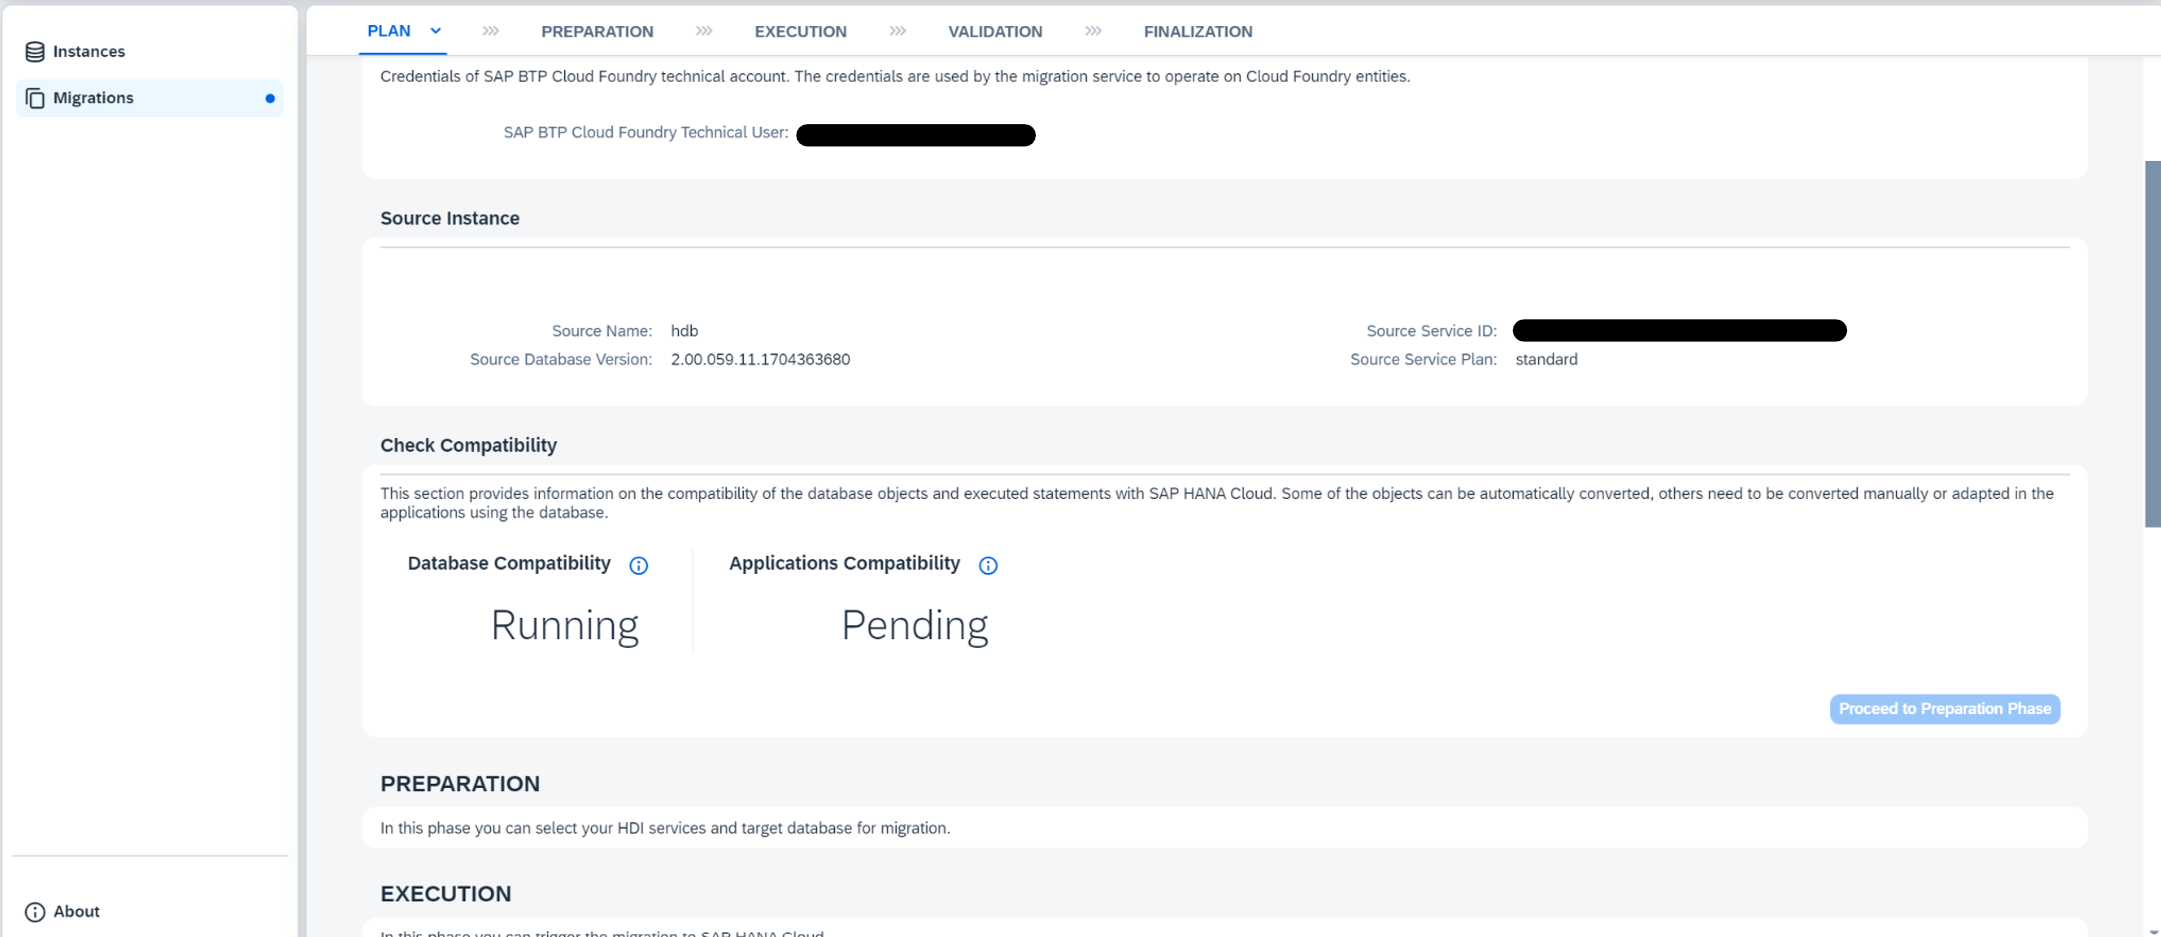Click the 'EXECUTION' section heading below
The image size is (2161, 937).
click(x=446, y=894)
